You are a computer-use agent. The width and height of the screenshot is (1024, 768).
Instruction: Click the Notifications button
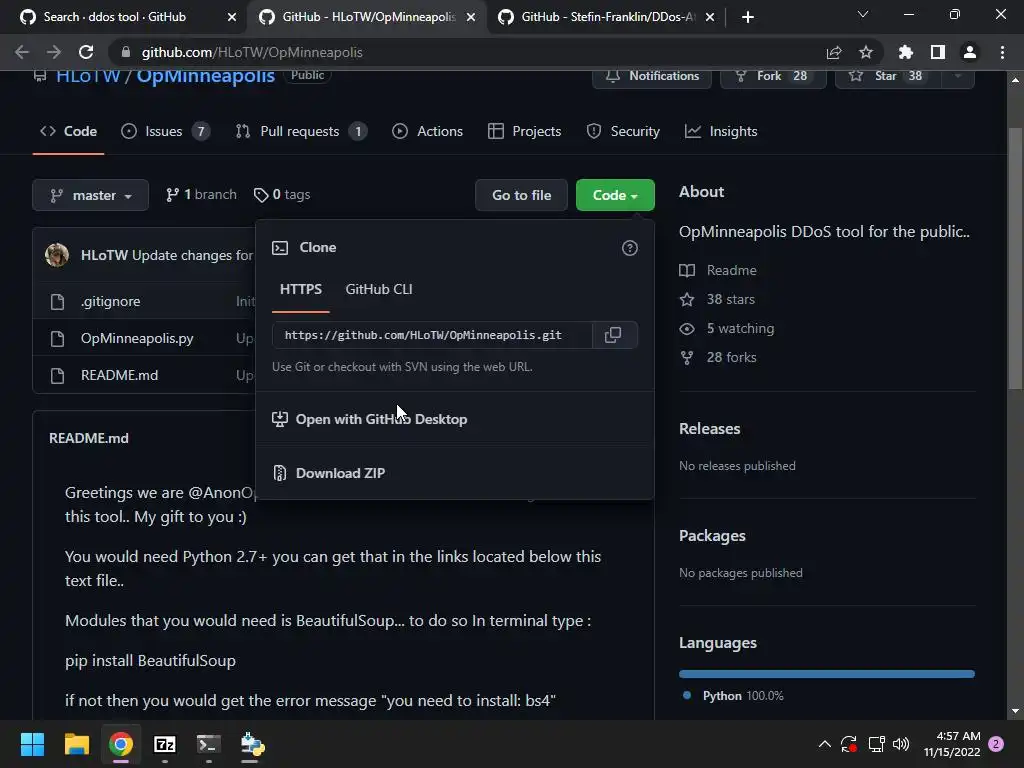click(652, 76)
